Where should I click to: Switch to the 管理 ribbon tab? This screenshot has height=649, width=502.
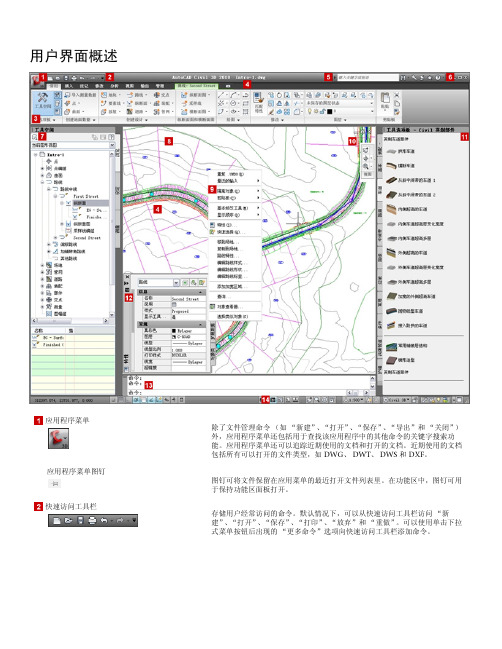pyautogui.click(x=160, y=86)
